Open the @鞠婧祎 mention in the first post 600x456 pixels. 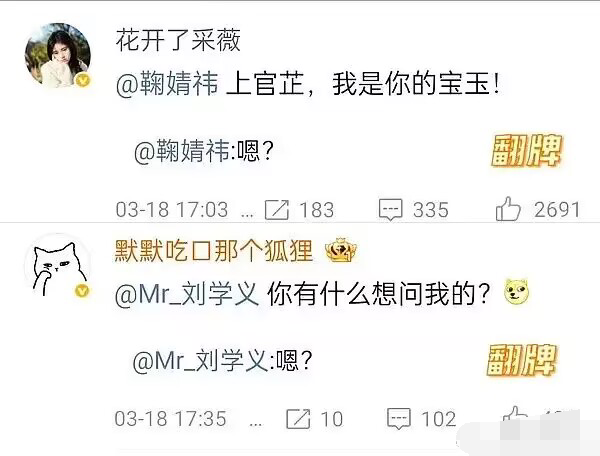[x=167, y=84]
